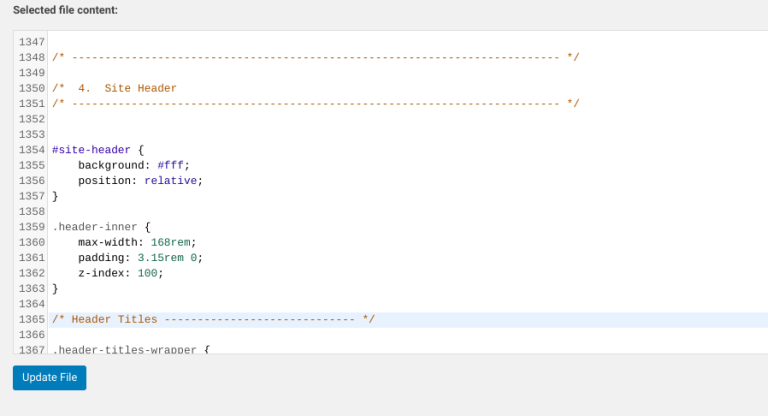
Task: Click line number 1347 in the gutter
Action: pyautogui.click(x=32, y=42)
